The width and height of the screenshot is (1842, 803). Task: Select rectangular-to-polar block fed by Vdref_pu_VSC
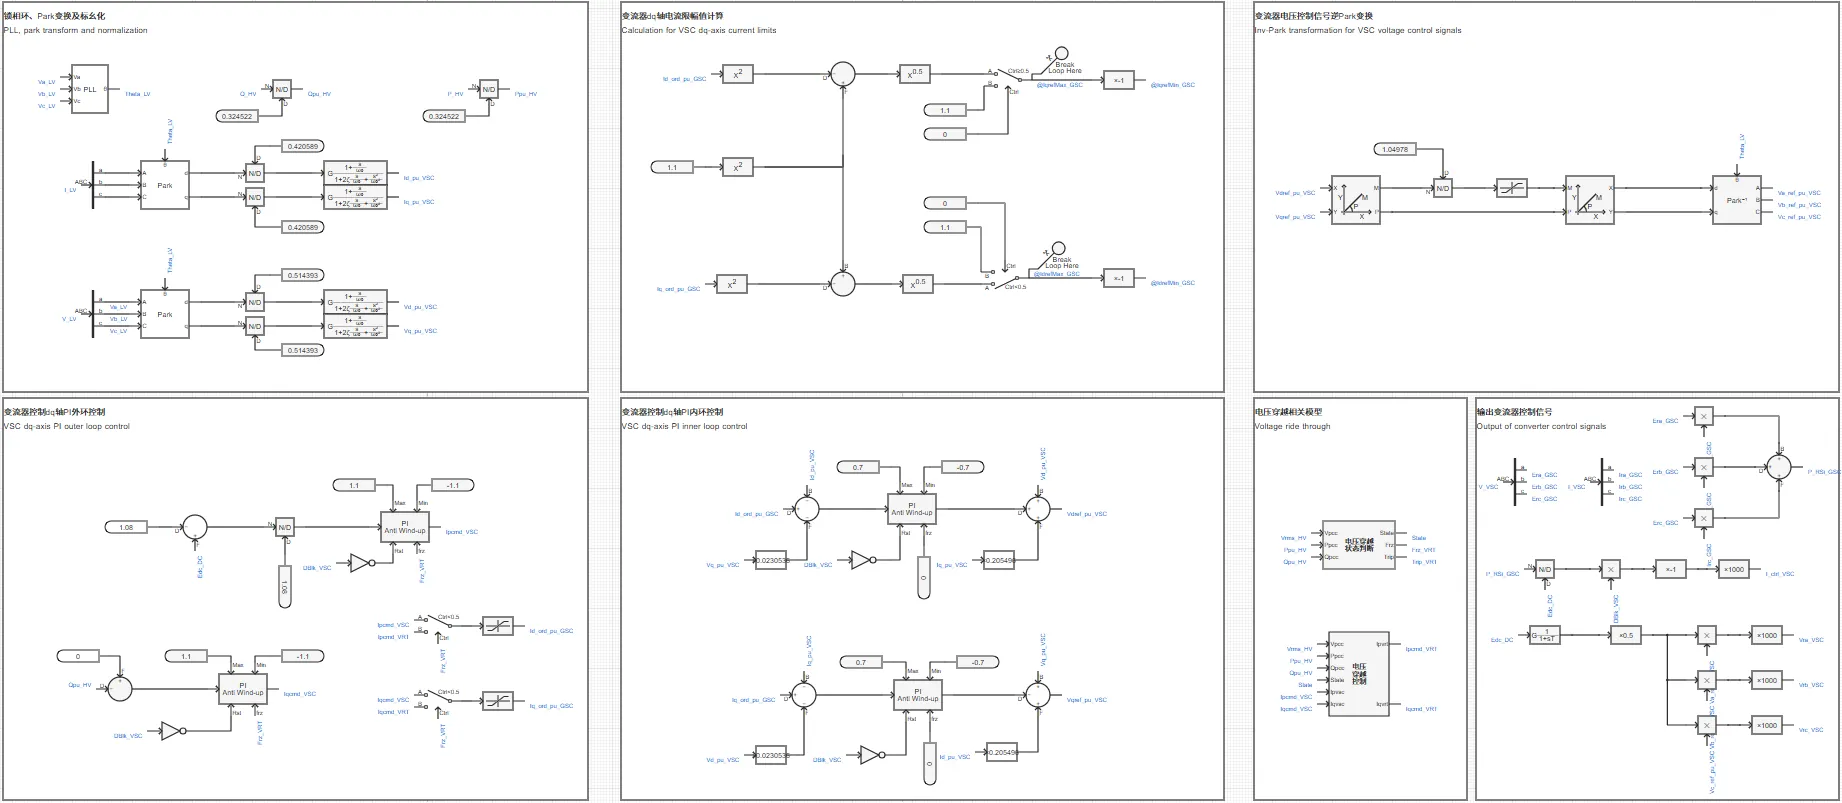click(1356, 200)
